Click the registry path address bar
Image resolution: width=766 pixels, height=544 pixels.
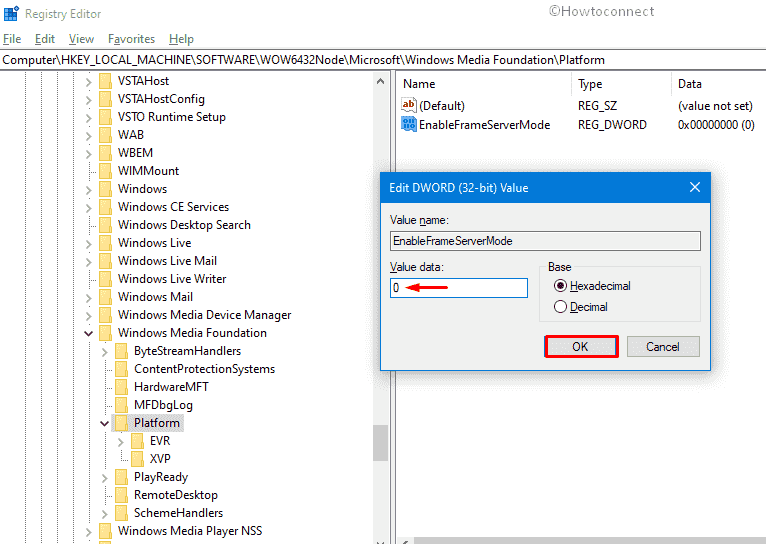[x=383, y=60]
